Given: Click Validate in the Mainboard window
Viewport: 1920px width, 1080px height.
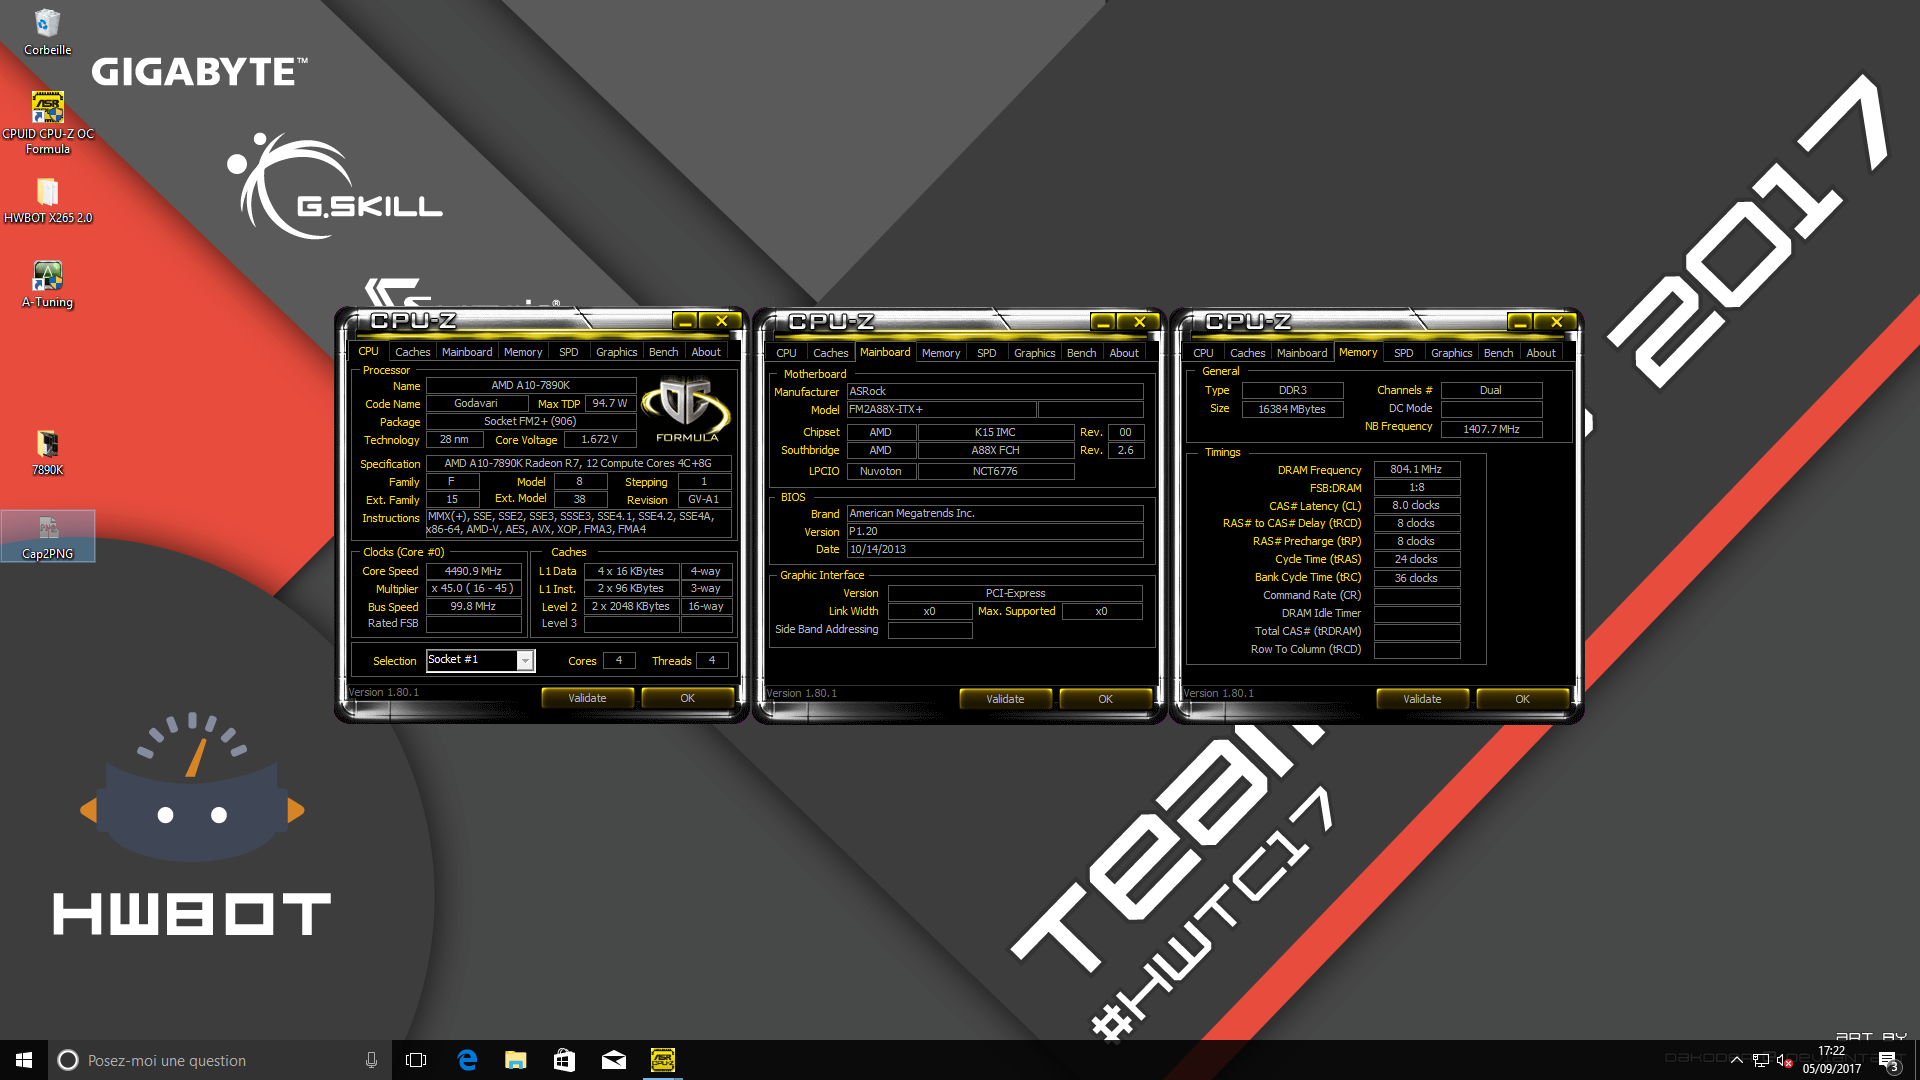Looking at the screenshot, I should tap(1005, 699).
